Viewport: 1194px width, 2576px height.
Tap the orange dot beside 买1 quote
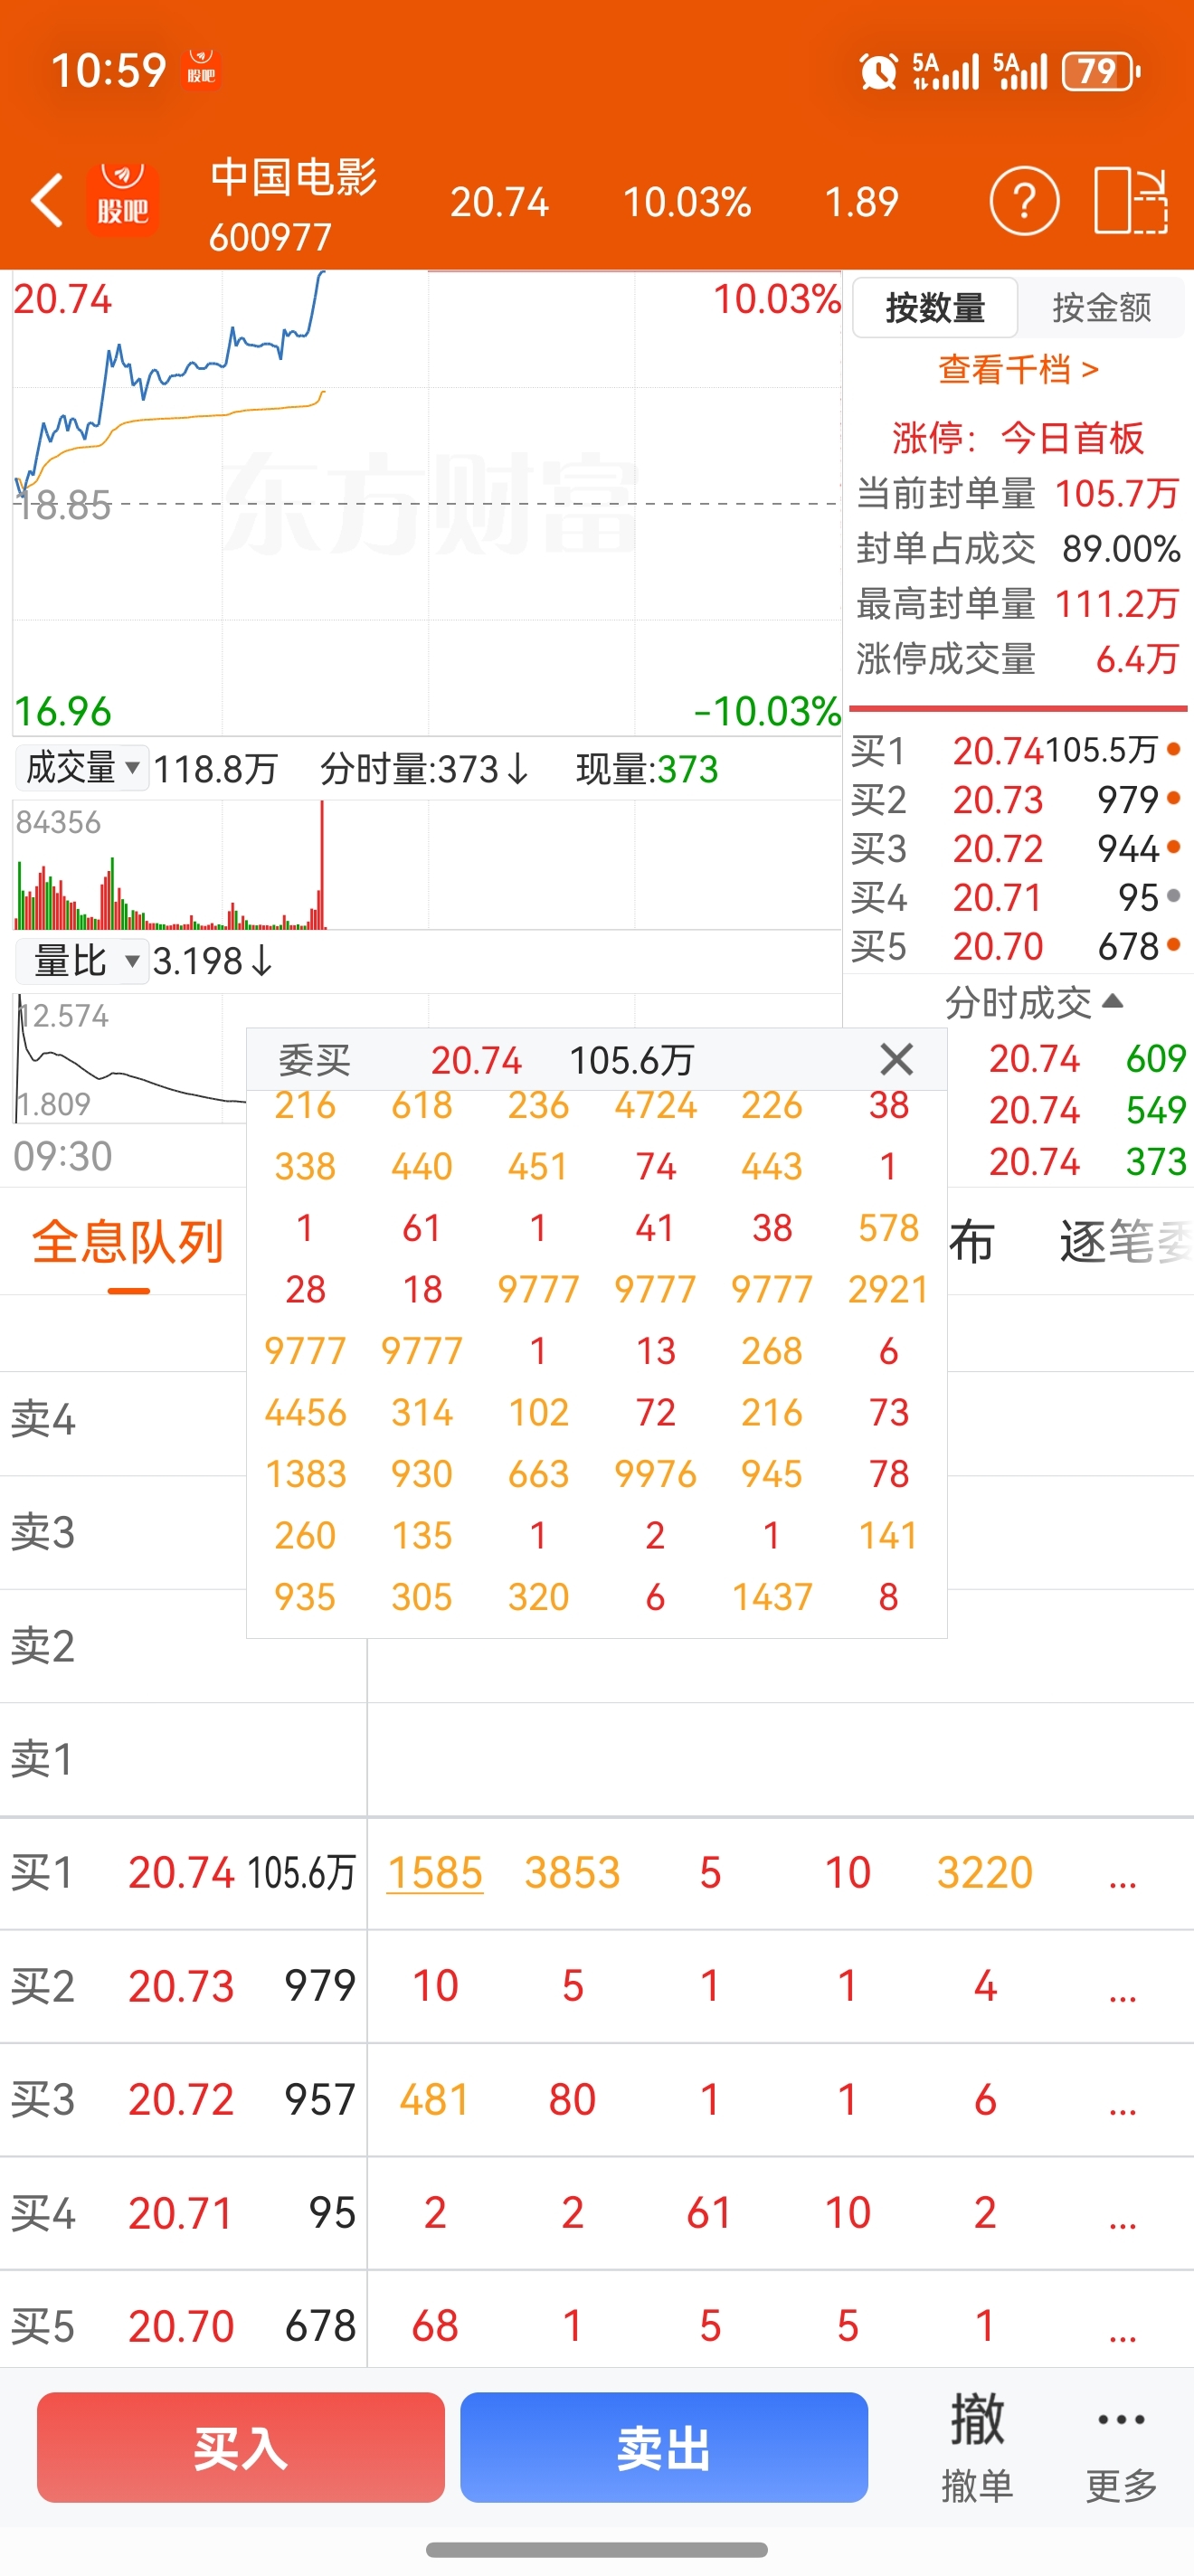click(1173, 748)
